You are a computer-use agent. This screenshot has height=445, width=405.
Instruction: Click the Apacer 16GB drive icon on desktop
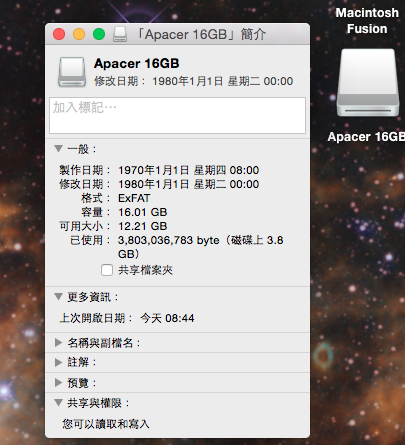pyautogui.click(x=368, y=83)
